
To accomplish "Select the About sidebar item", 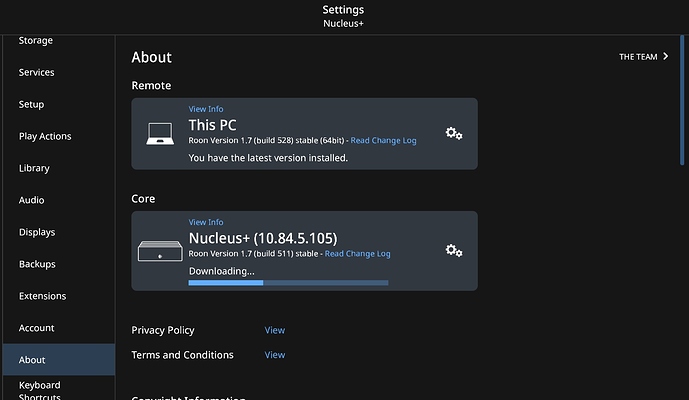I will (x=59, y=360).
